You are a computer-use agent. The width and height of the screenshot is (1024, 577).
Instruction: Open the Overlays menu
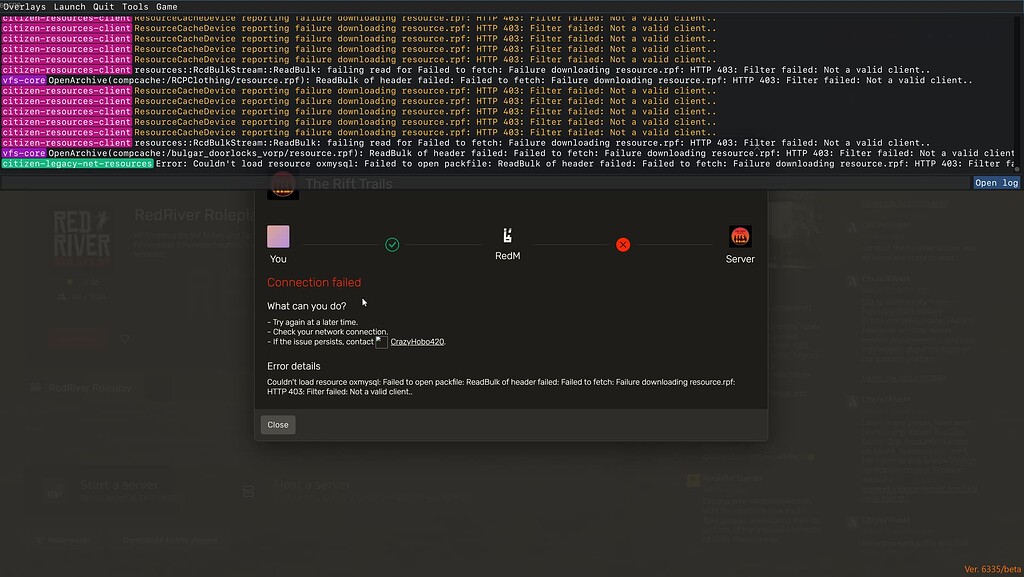[x=22, y=6]
